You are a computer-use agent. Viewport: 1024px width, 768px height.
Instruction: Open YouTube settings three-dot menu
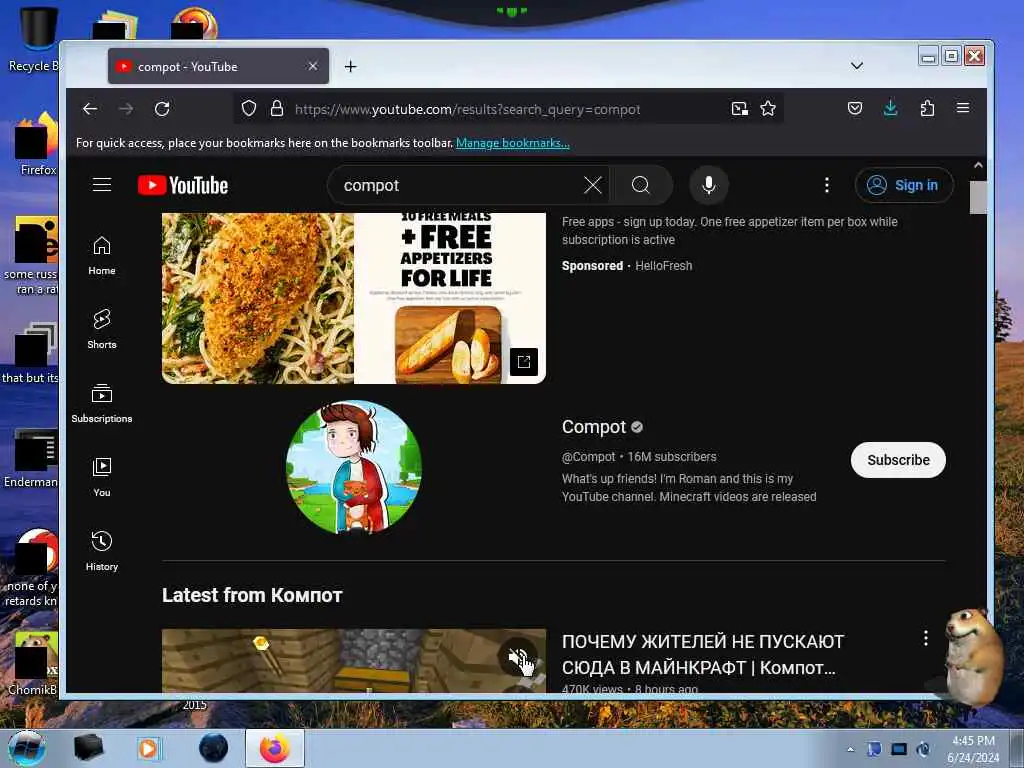coord(827,185)
